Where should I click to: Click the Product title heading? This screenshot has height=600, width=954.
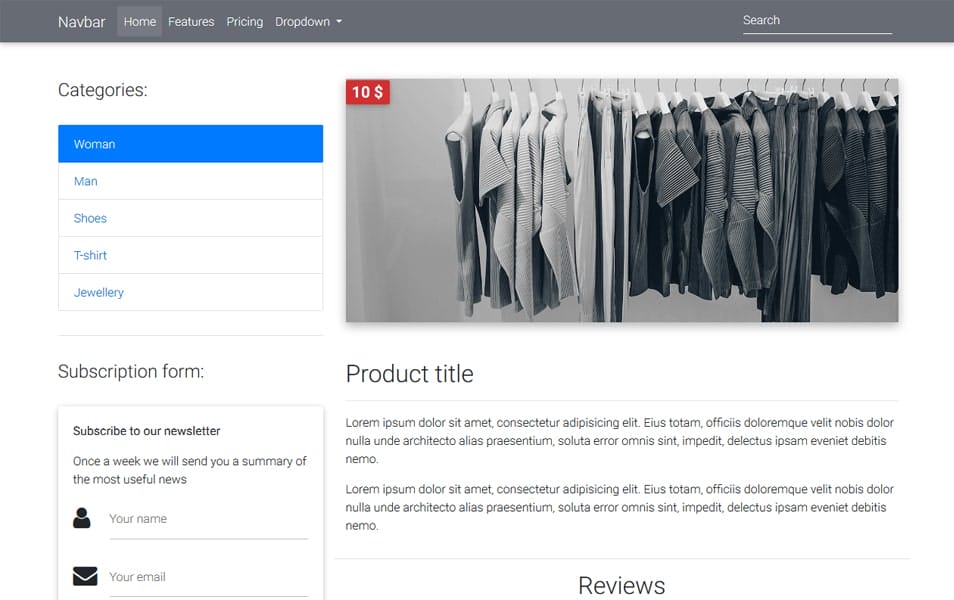click(x=410, y=374)
